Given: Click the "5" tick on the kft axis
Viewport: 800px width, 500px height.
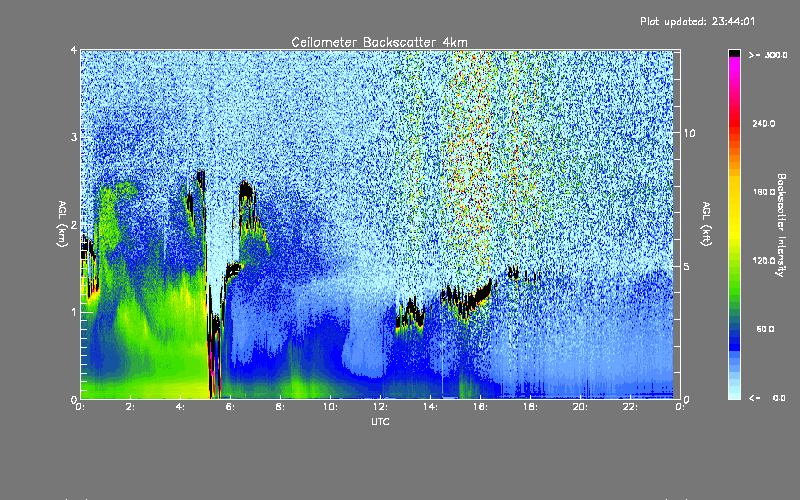Looking at the screenshot, I should 687,266.
